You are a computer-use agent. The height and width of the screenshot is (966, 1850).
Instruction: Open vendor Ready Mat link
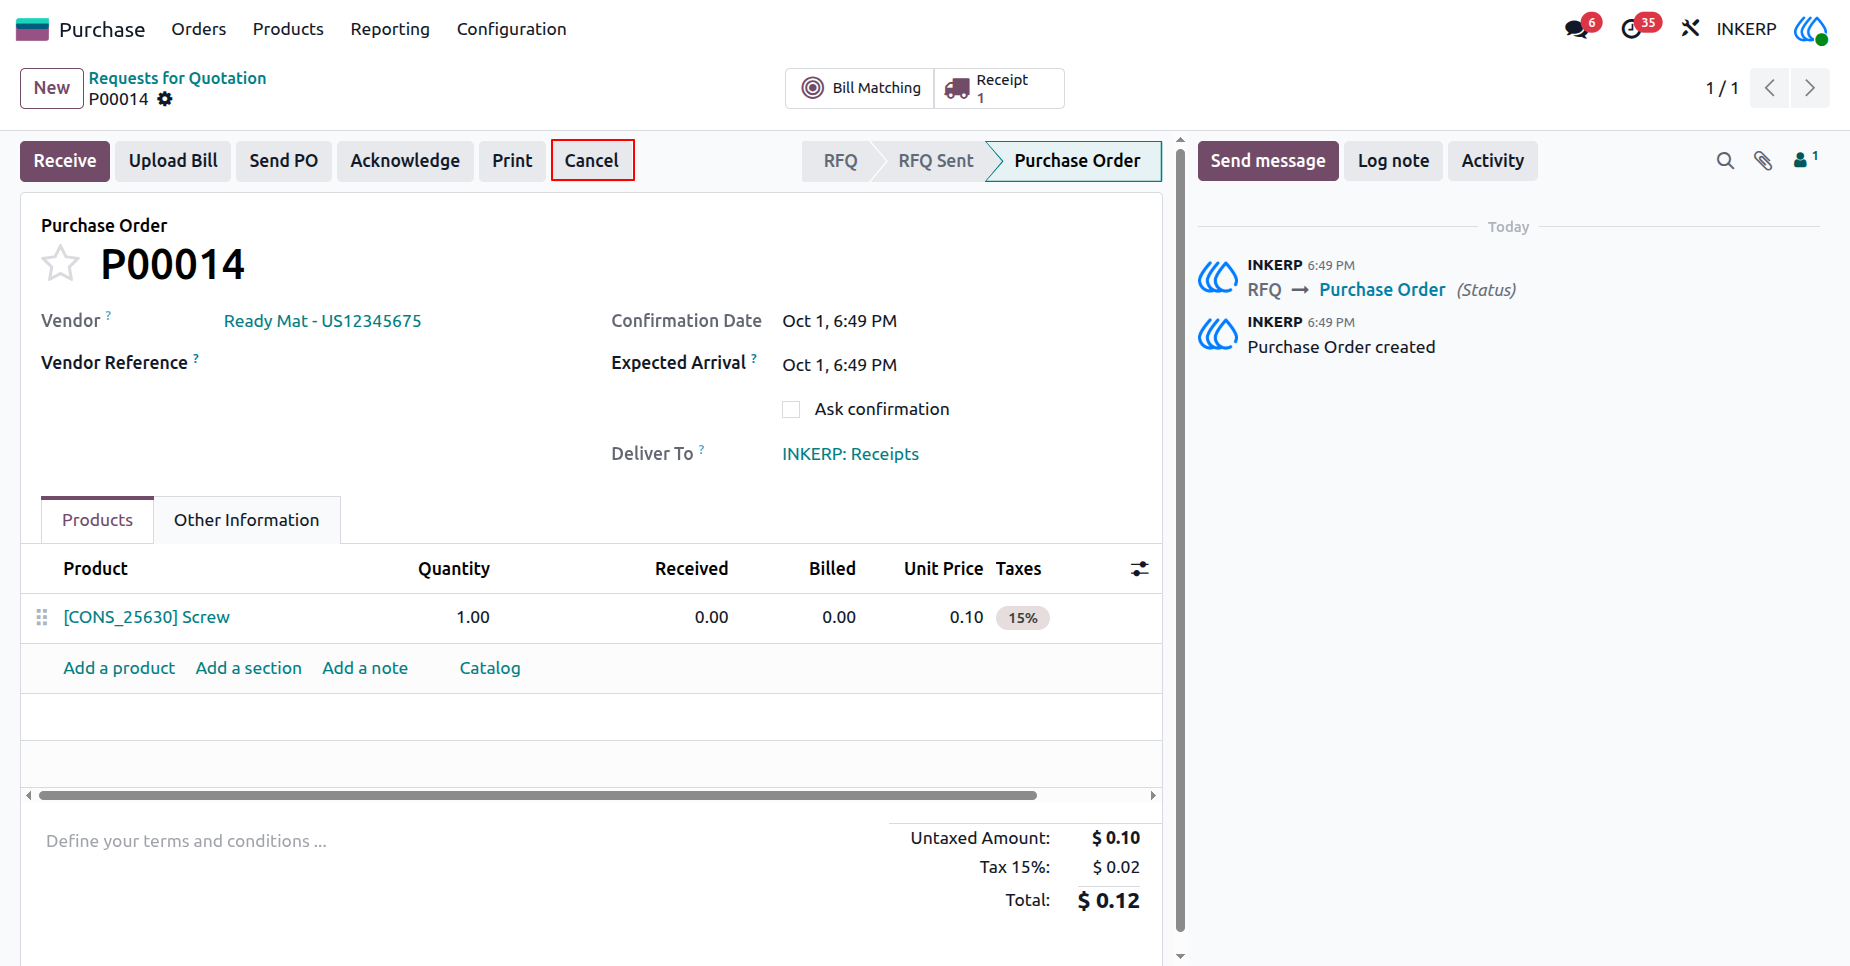coord(322,321)
